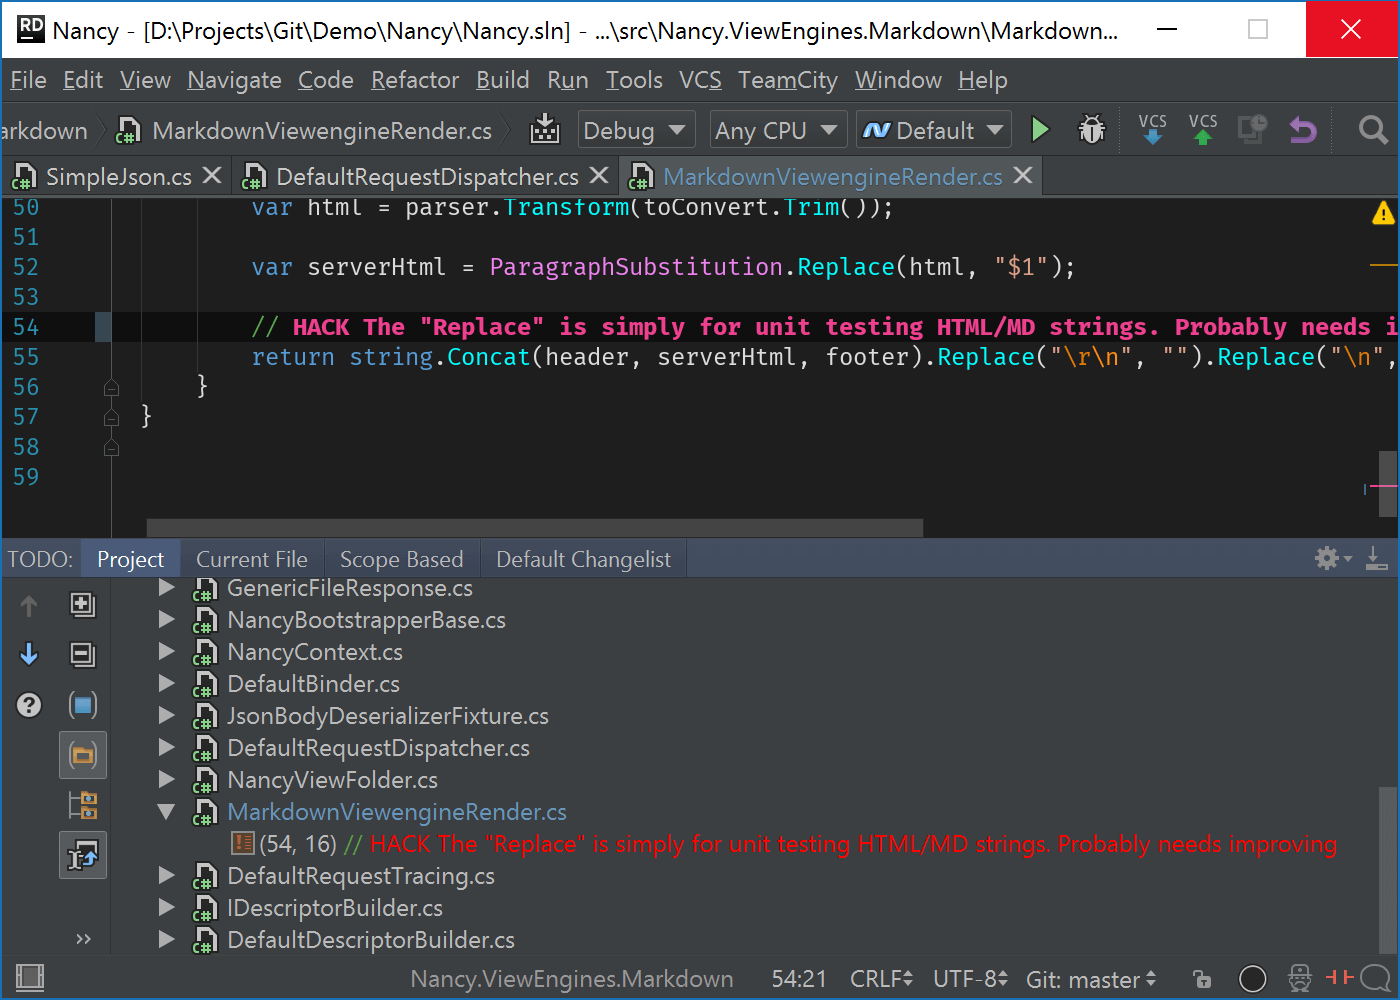The height and width of the screenshot is (1000, 1400).
Task: Go to previous TODO with up arrow
Action: click(29, 605)
